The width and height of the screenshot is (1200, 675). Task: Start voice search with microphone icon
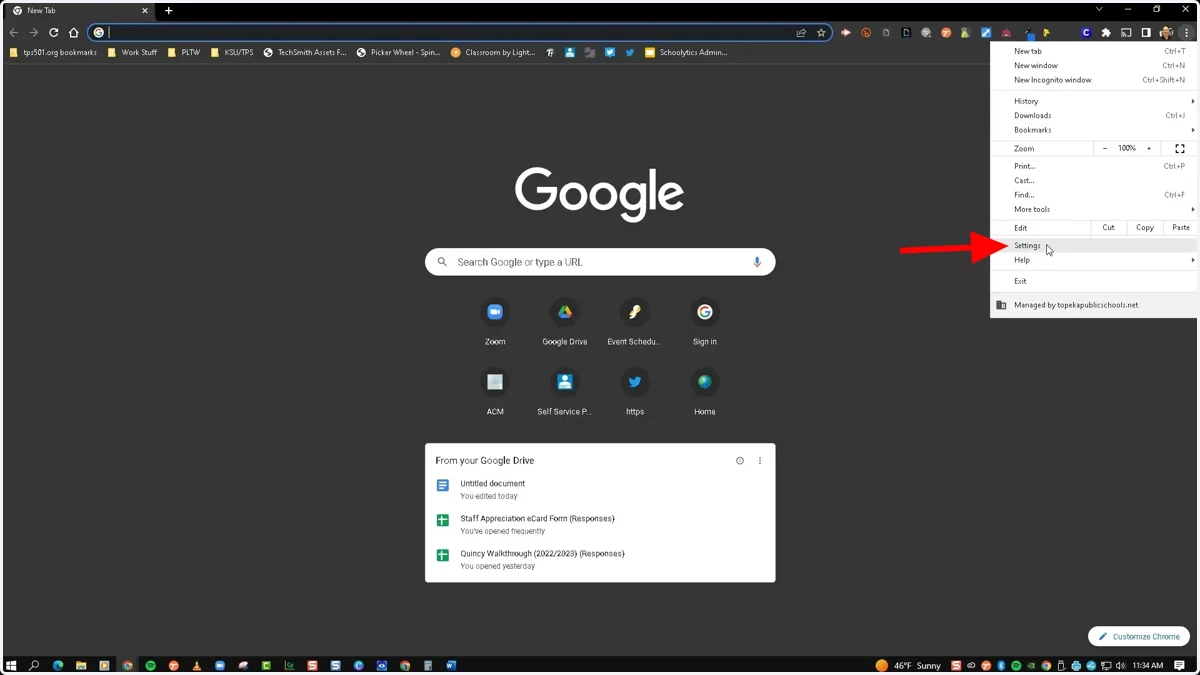pyautogui.click(x=757, y=262)
